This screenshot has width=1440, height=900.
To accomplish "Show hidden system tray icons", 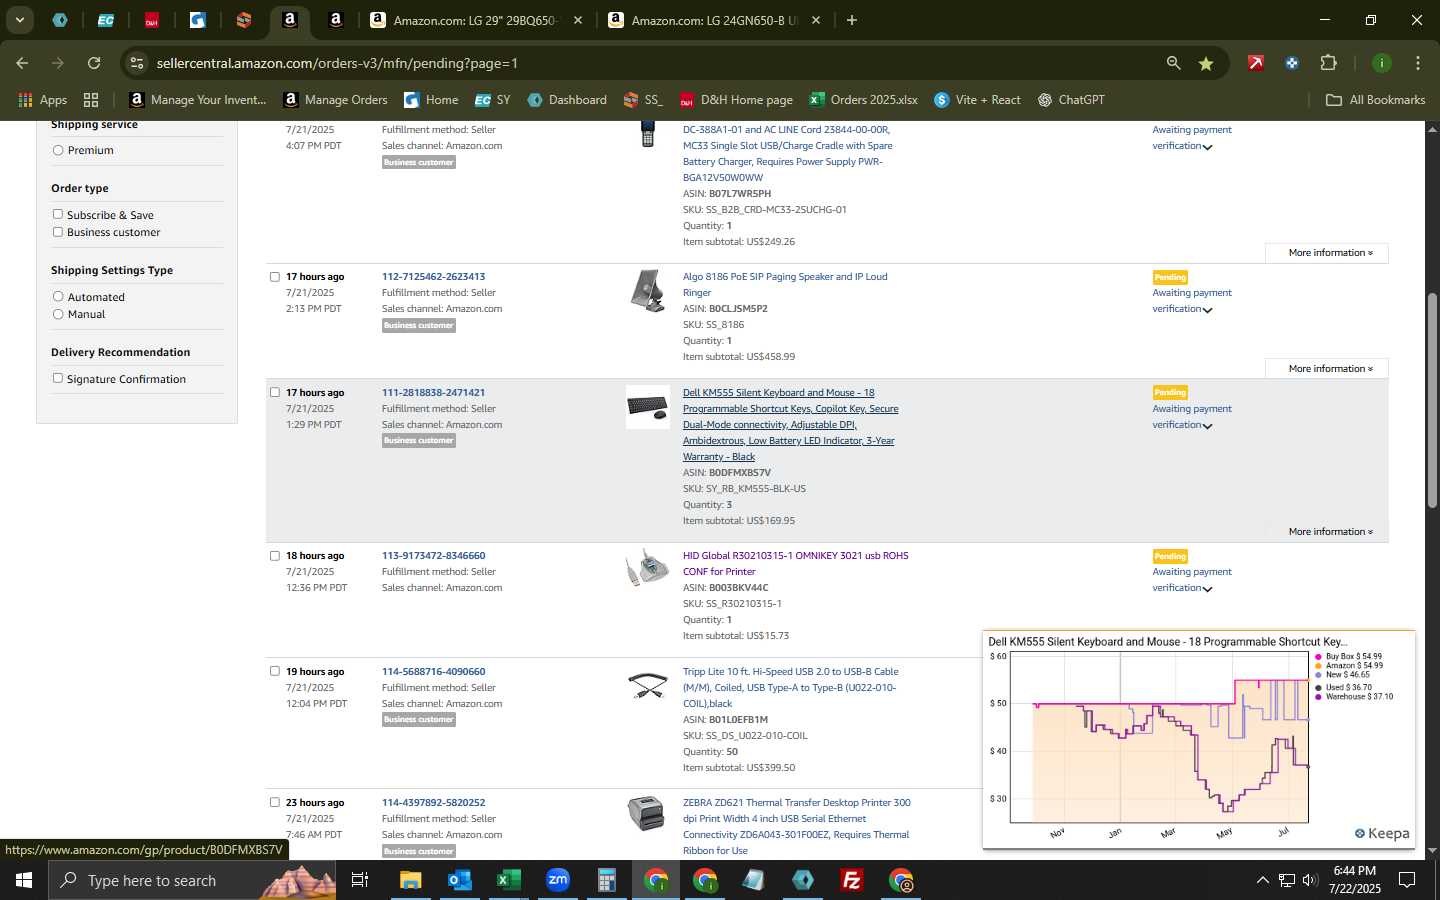I will (x=1262, y=880).
